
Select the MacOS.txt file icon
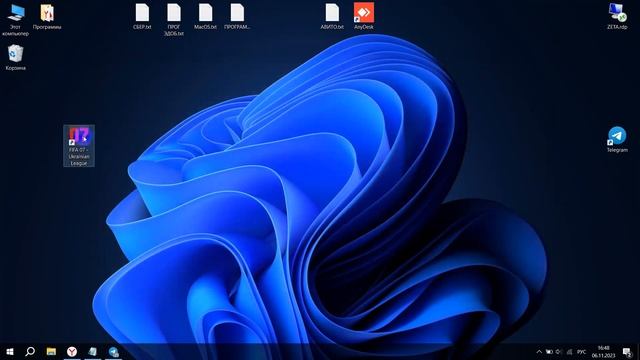coord(205,16)
